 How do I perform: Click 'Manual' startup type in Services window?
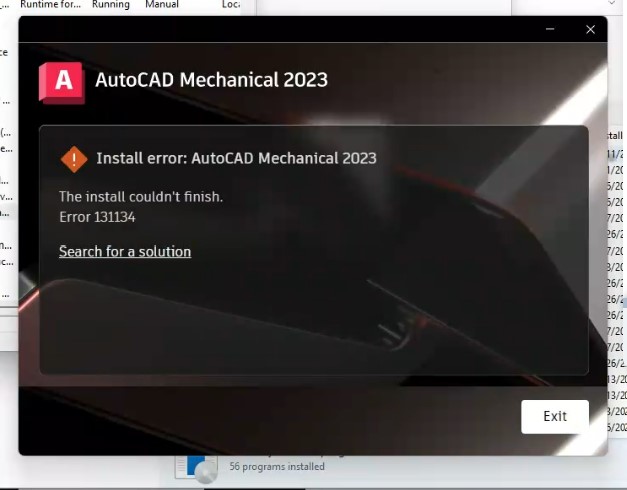162,5
